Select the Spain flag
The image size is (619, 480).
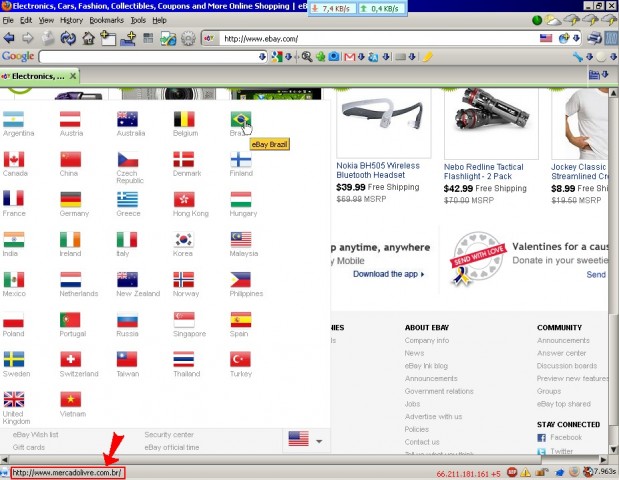click(x=241, y=320)
